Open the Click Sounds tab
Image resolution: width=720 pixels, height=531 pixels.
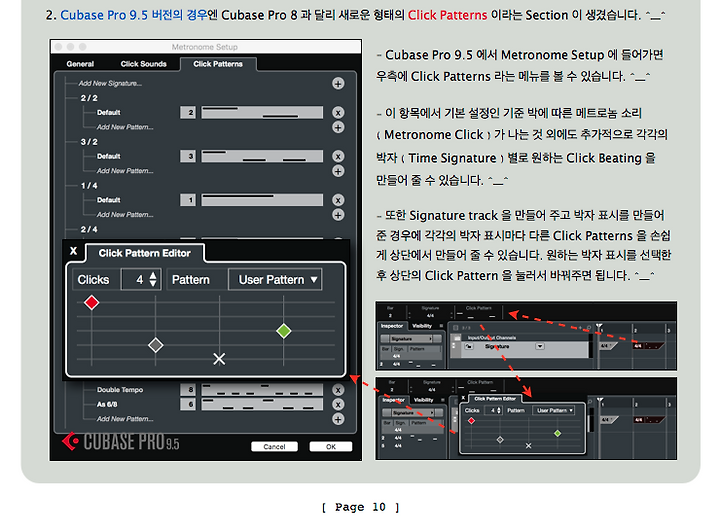pos(143,64)
